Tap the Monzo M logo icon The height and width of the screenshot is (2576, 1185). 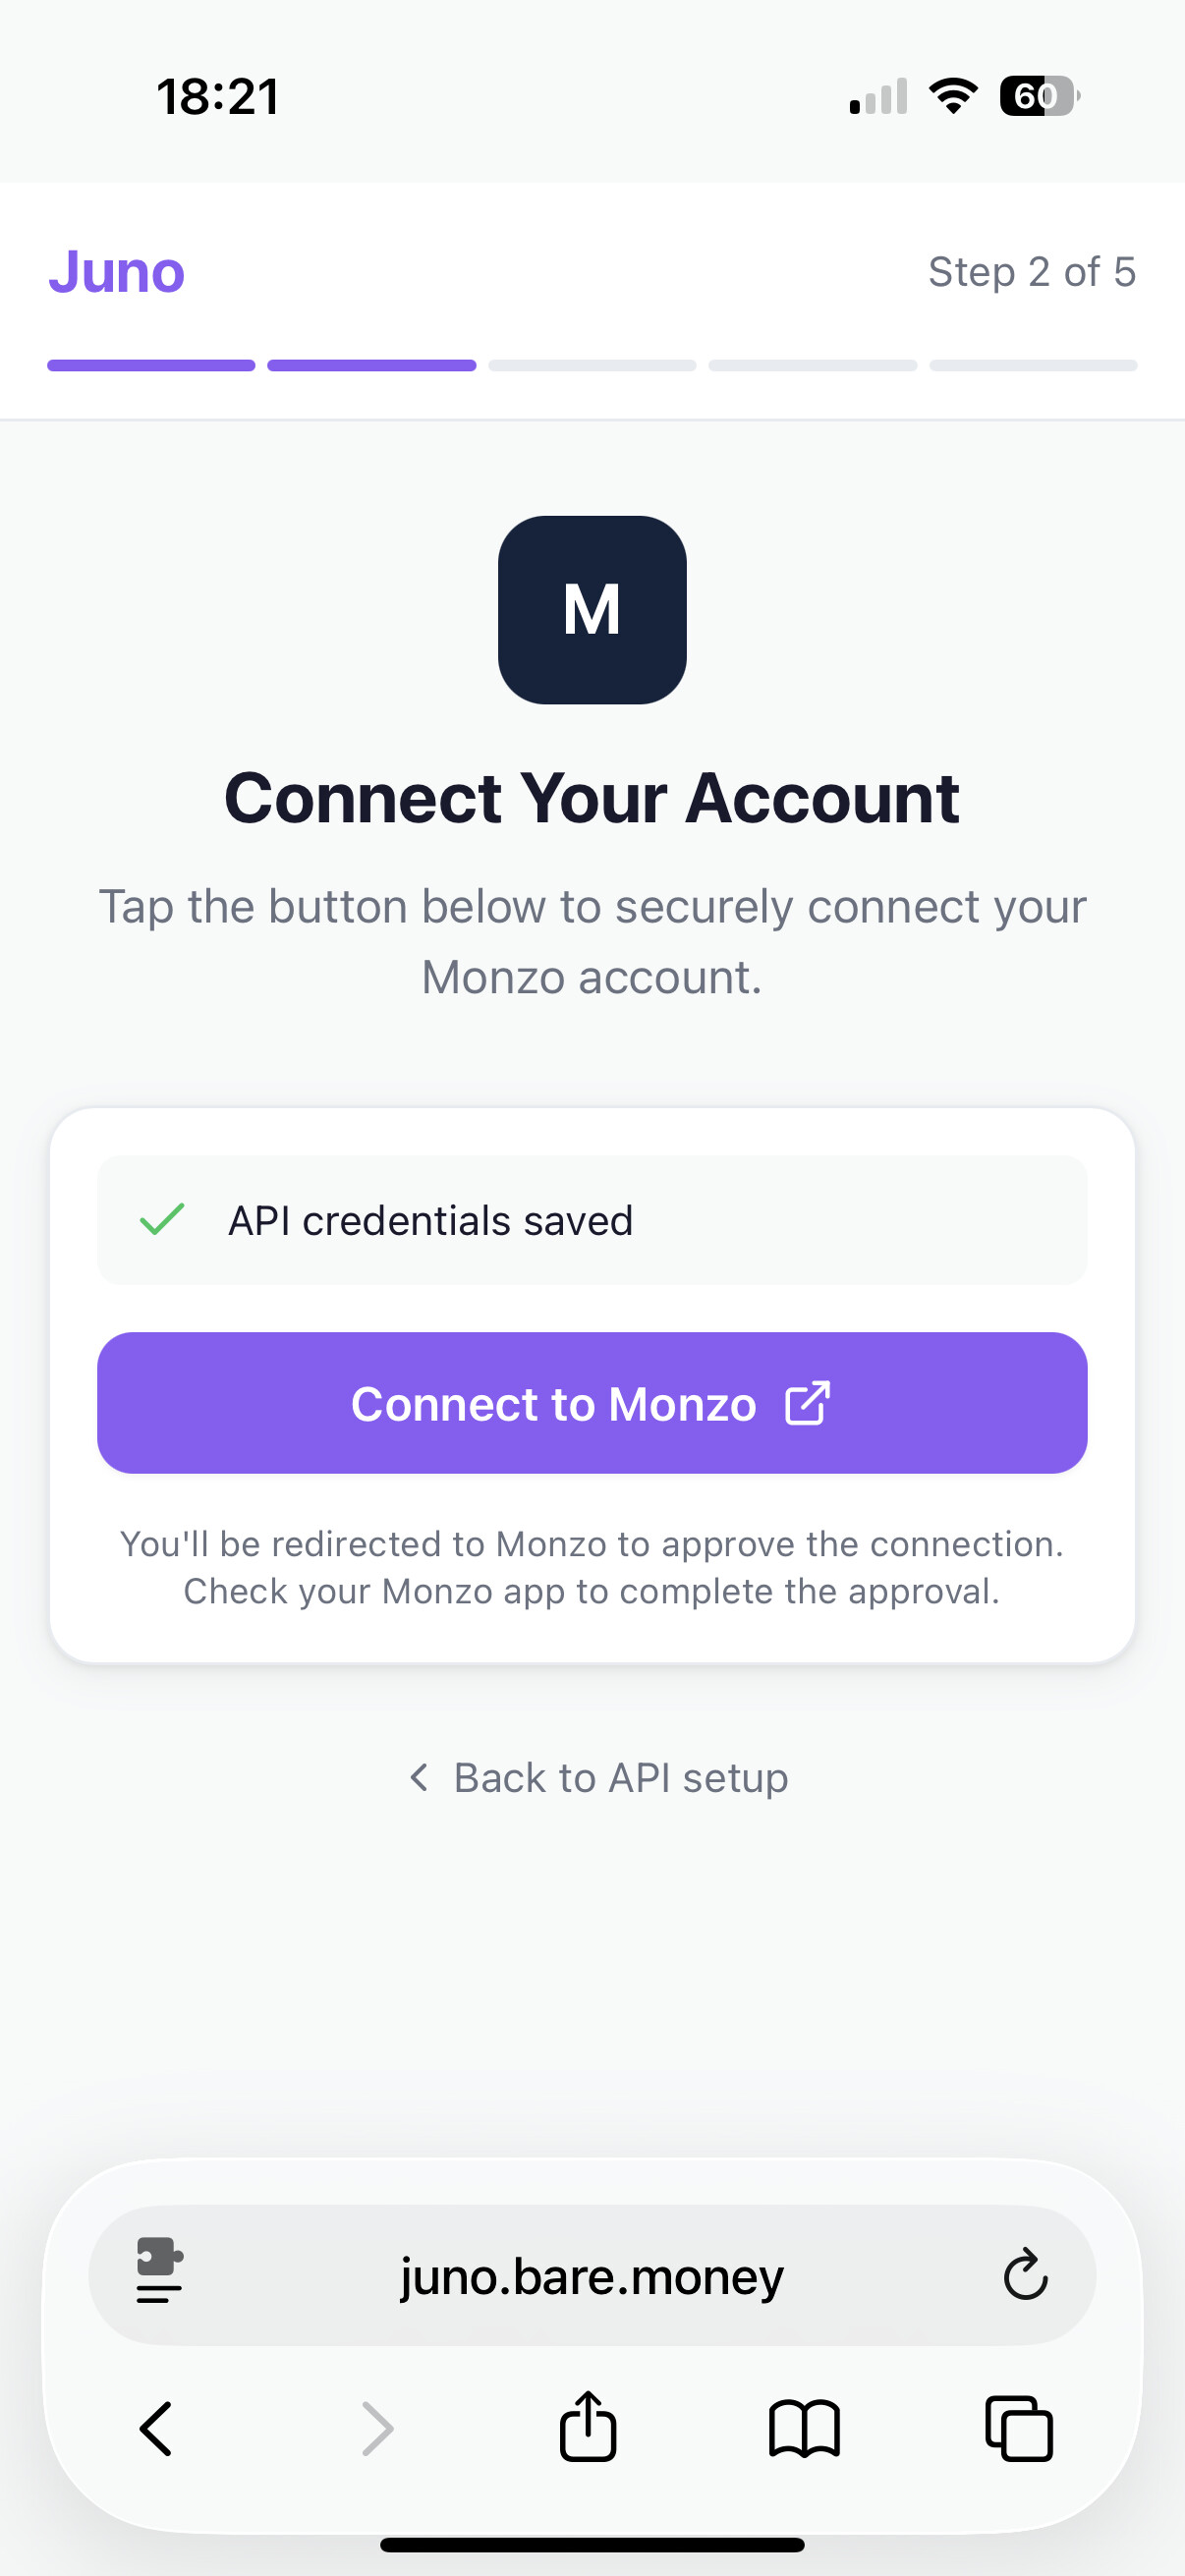pos(592,609)
